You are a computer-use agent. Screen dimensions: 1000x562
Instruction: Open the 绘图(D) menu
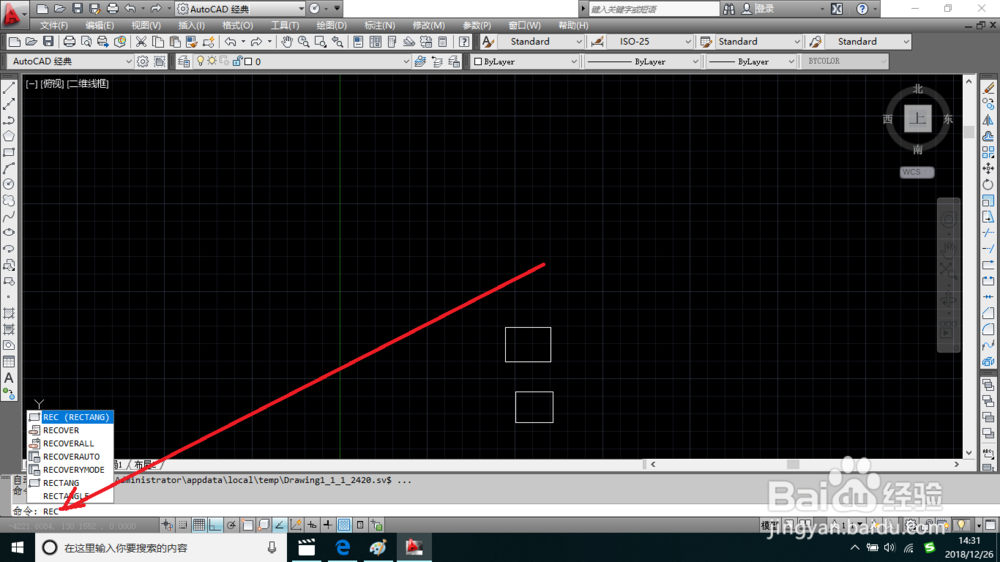point(332,26)
